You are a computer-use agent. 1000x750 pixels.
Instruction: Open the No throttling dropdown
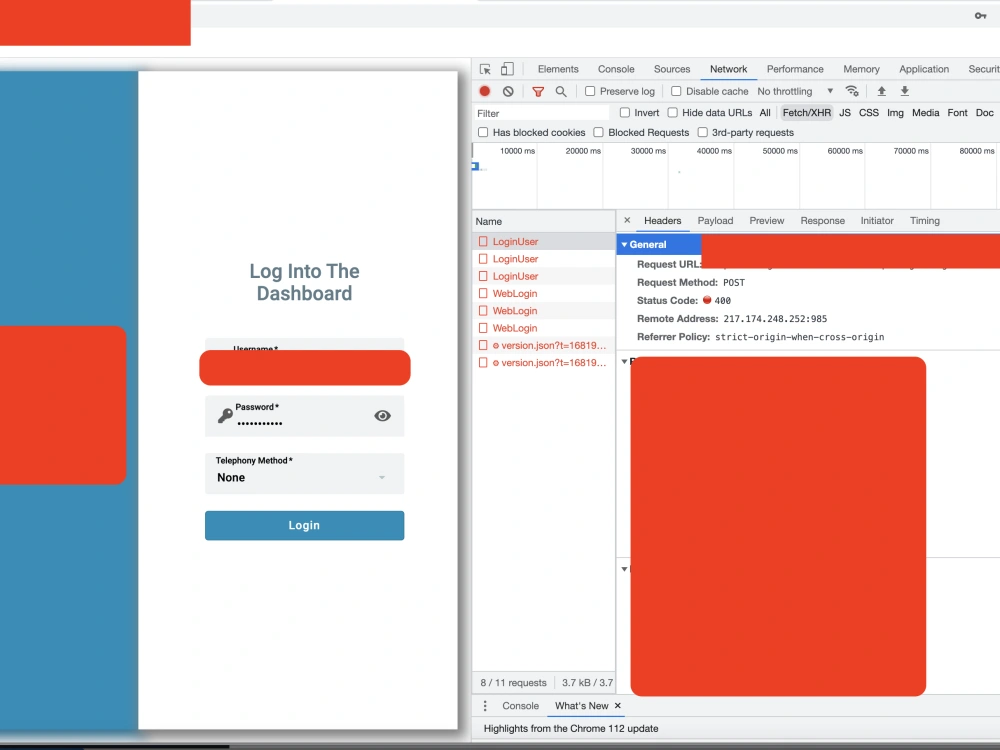[795, 91]
